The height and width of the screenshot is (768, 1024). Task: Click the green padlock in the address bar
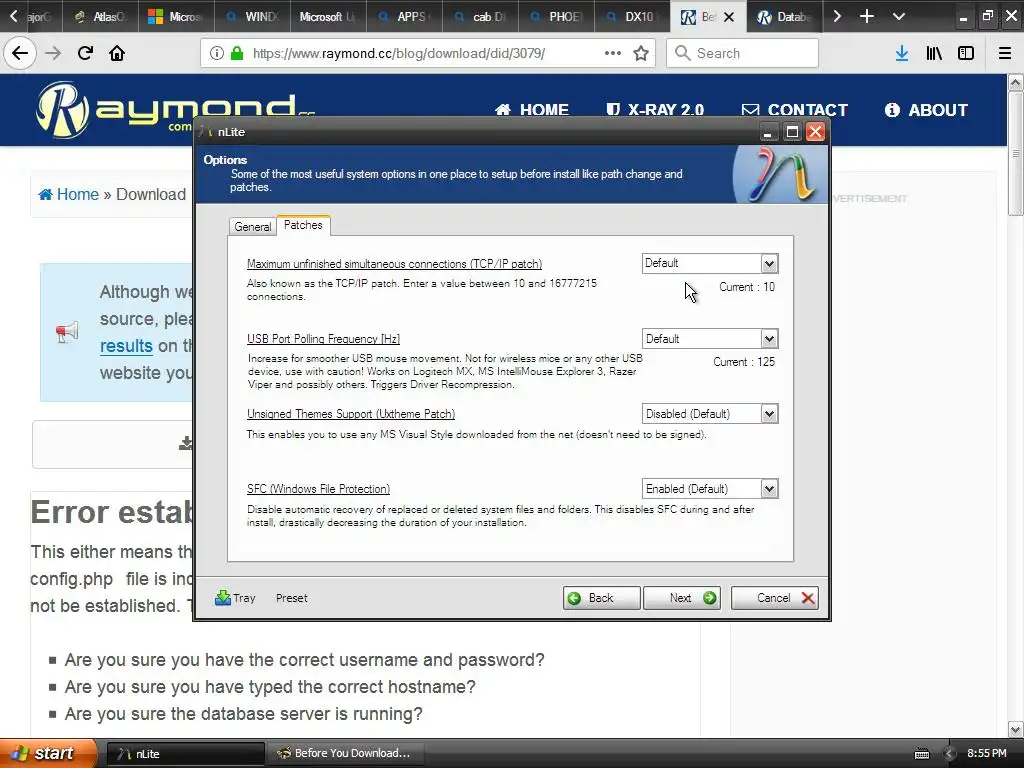237,53
